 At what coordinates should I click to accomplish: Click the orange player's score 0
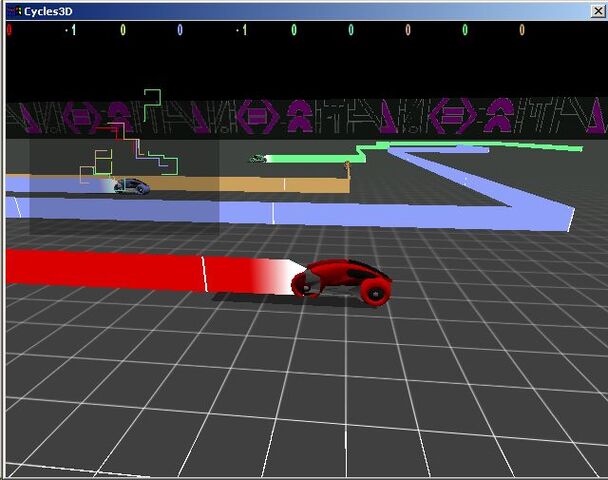click(x=522, y=30)
